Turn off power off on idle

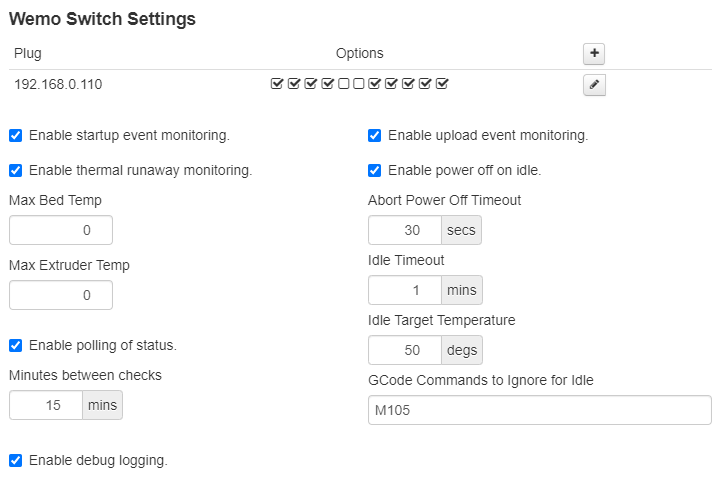pyautogui.click(x=375, y=171)
